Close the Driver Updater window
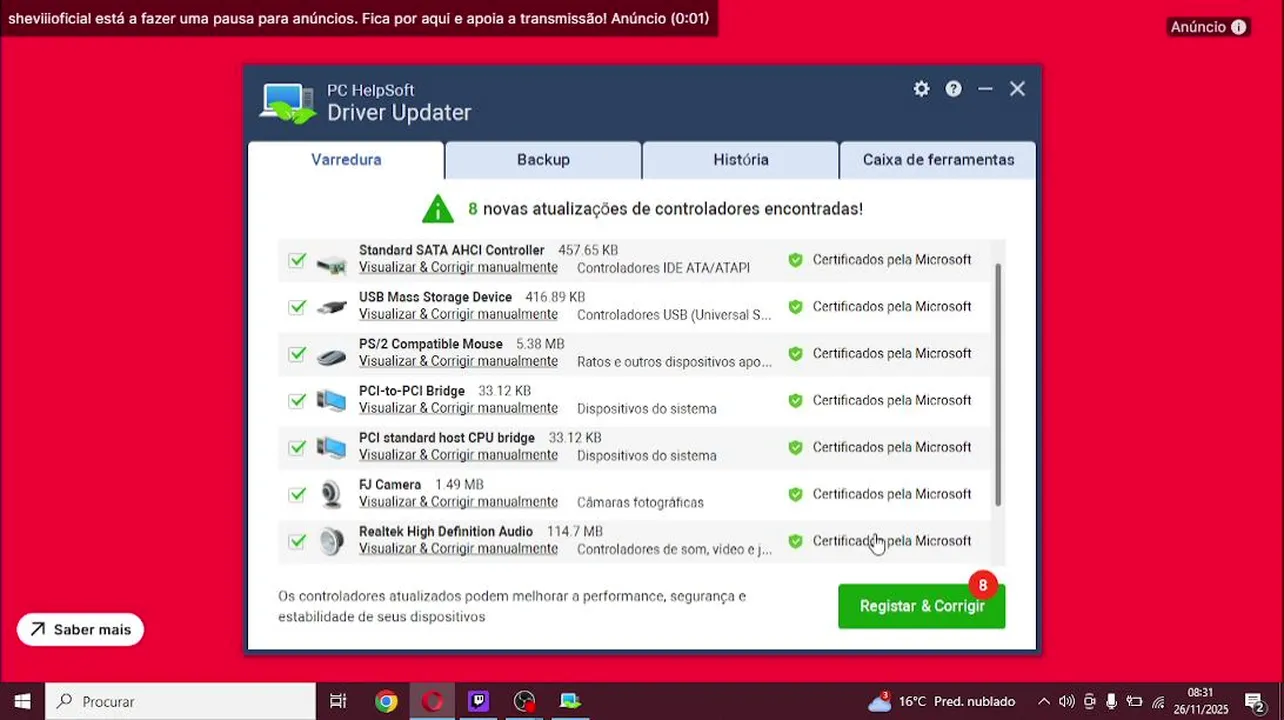 pyautogui.click(x=1017, y=89)
